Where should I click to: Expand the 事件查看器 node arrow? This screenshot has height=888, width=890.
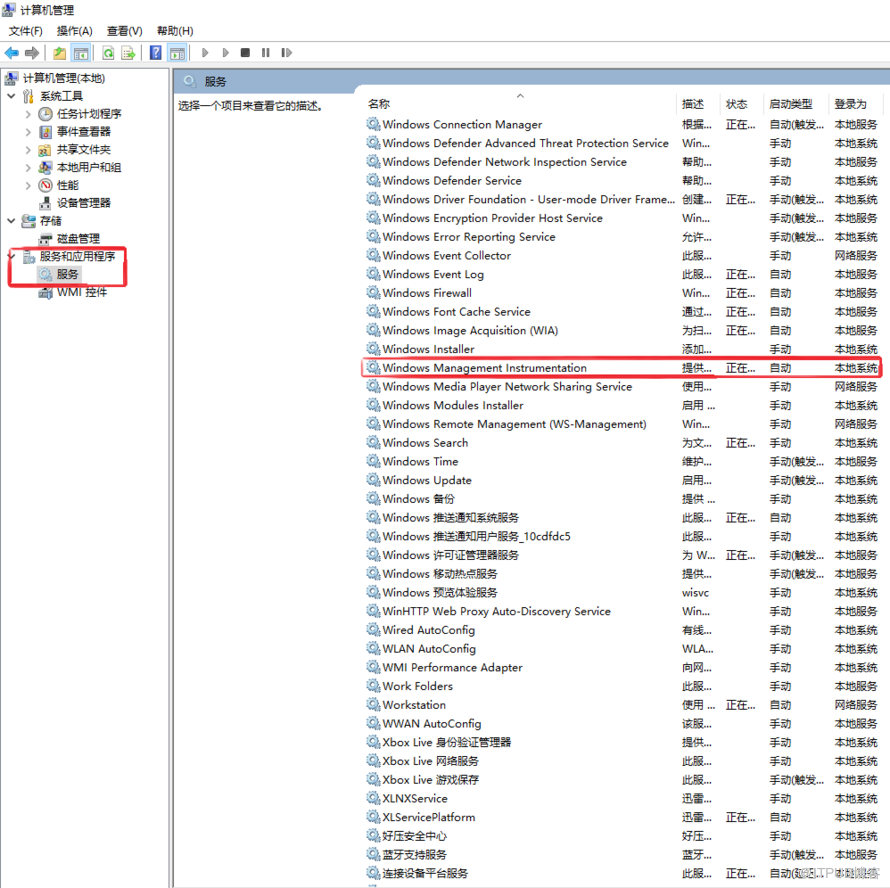(x=28, y=132)
